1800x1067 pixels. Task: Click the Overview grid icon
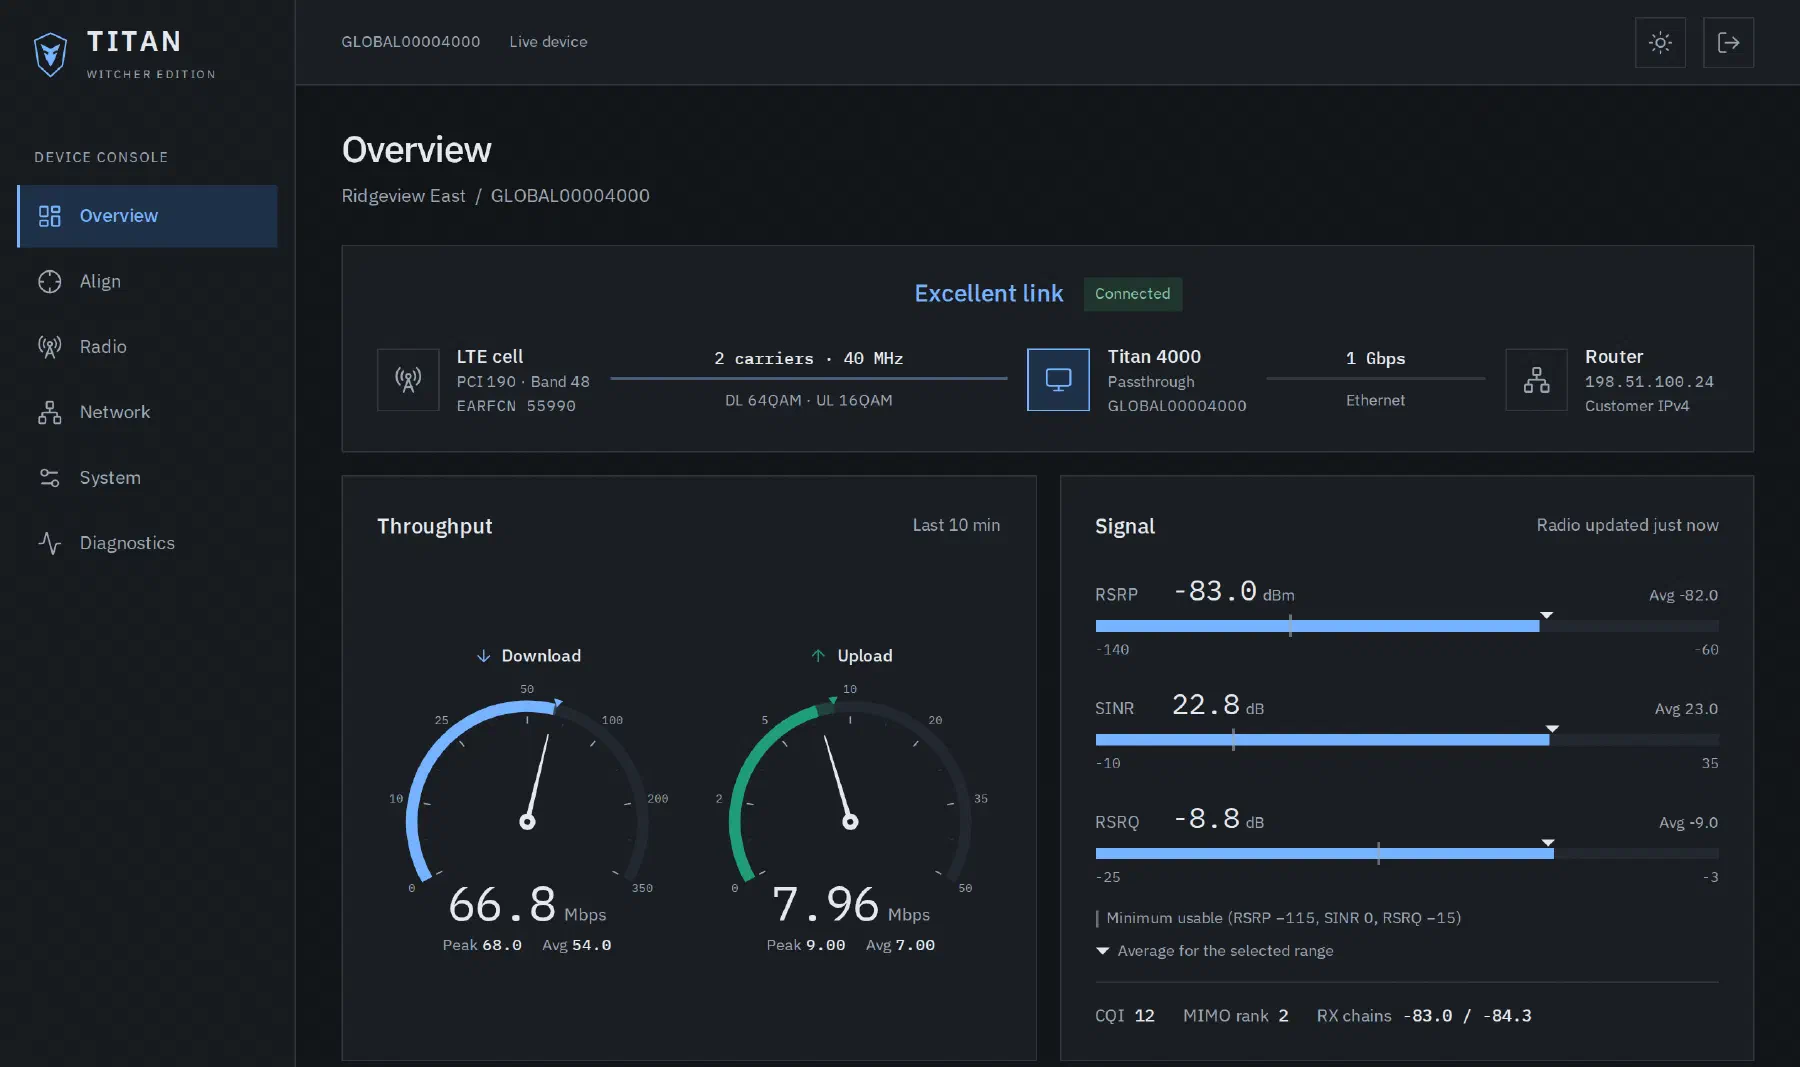(x=49, y=216)
